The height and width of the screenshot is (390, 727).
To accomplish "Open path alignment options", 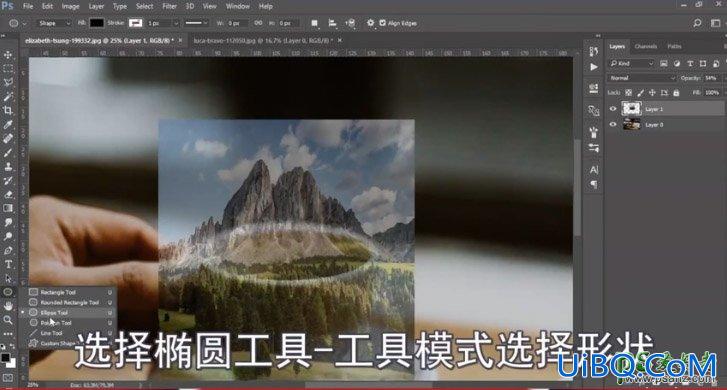I will click(x=332, y=23).
